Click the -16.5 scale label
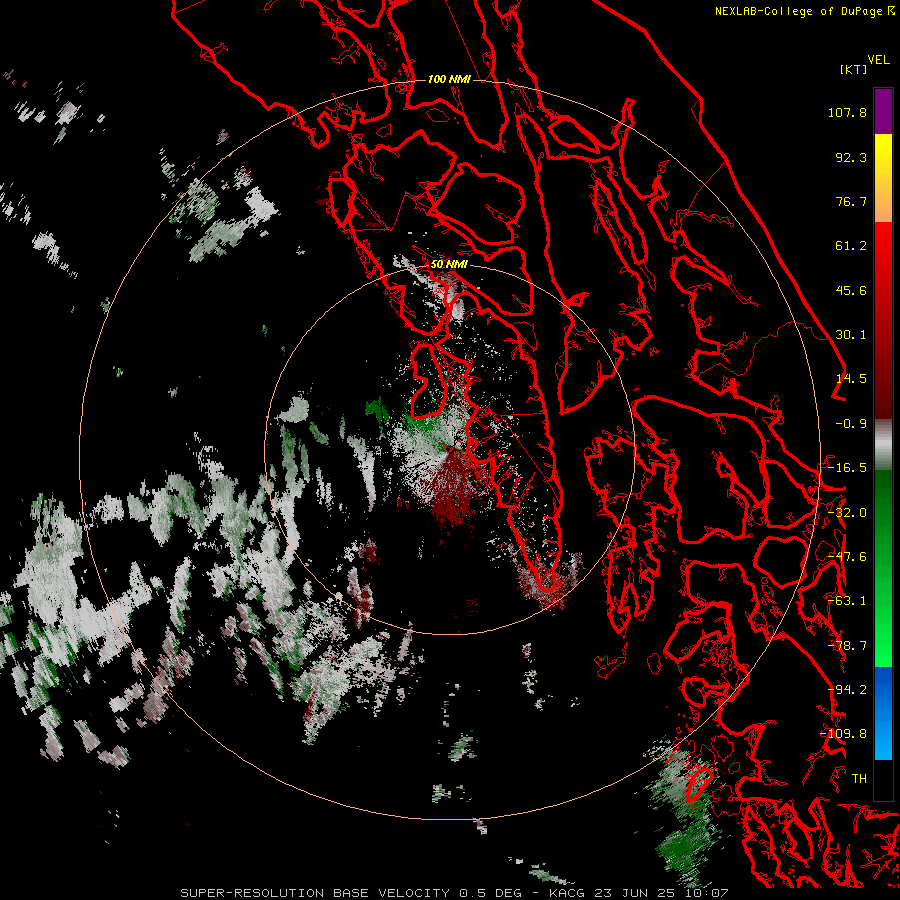The image size is (900, 900). [847, 468]
